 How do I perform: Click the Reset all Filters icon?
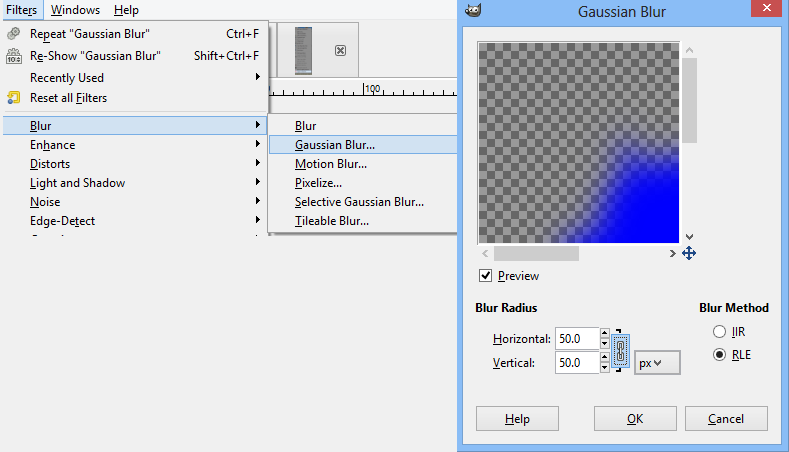[x=13, y=98]
